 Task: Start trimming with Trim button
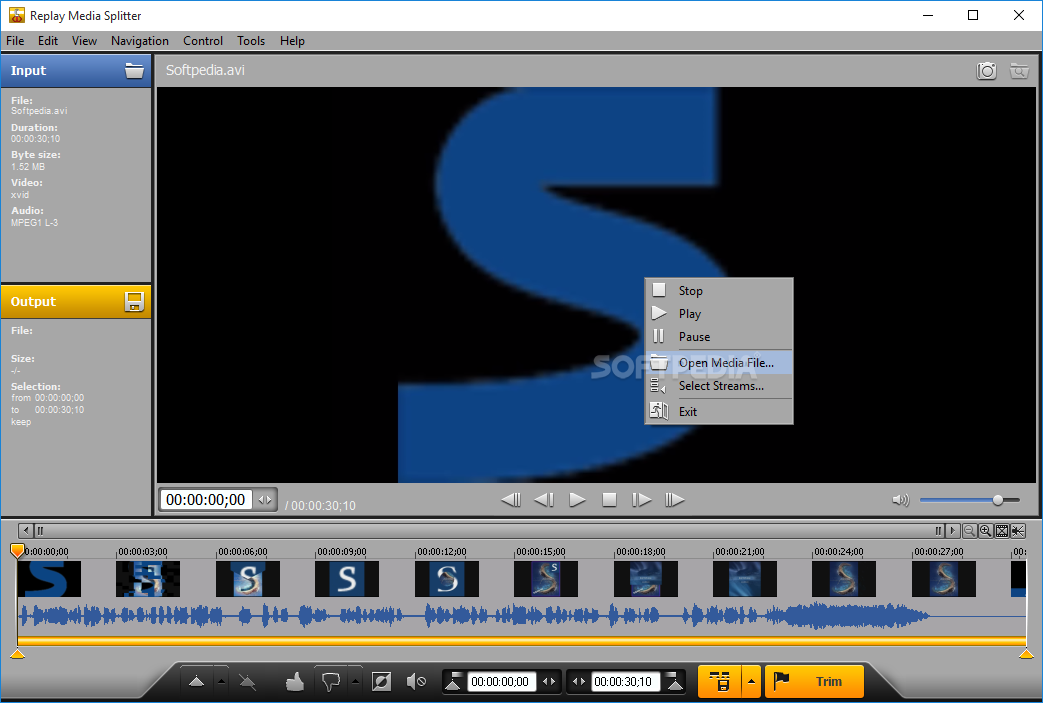814,681
